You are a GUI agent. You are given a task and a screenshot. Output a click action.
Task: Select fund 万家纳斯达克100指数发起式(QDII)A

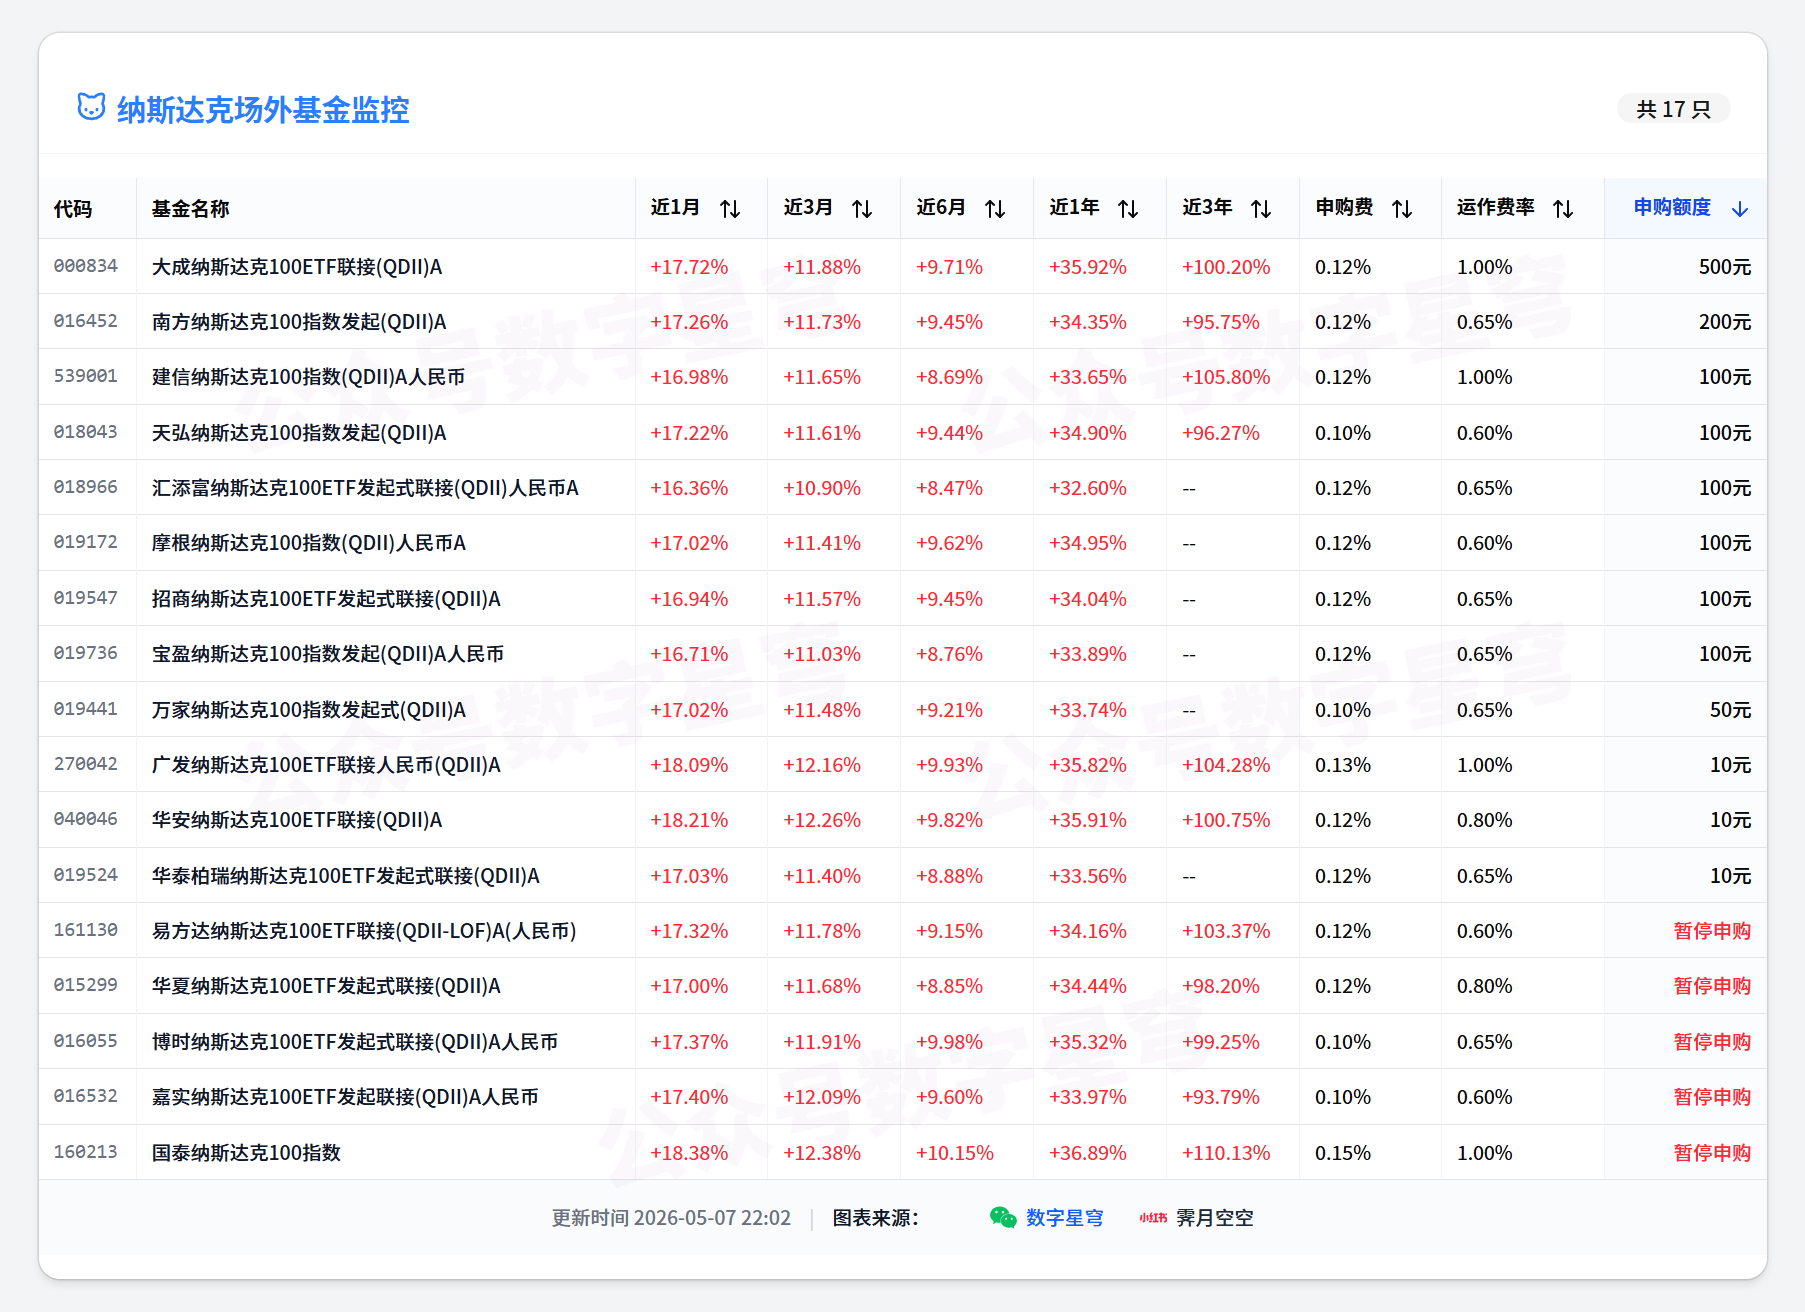309,710
